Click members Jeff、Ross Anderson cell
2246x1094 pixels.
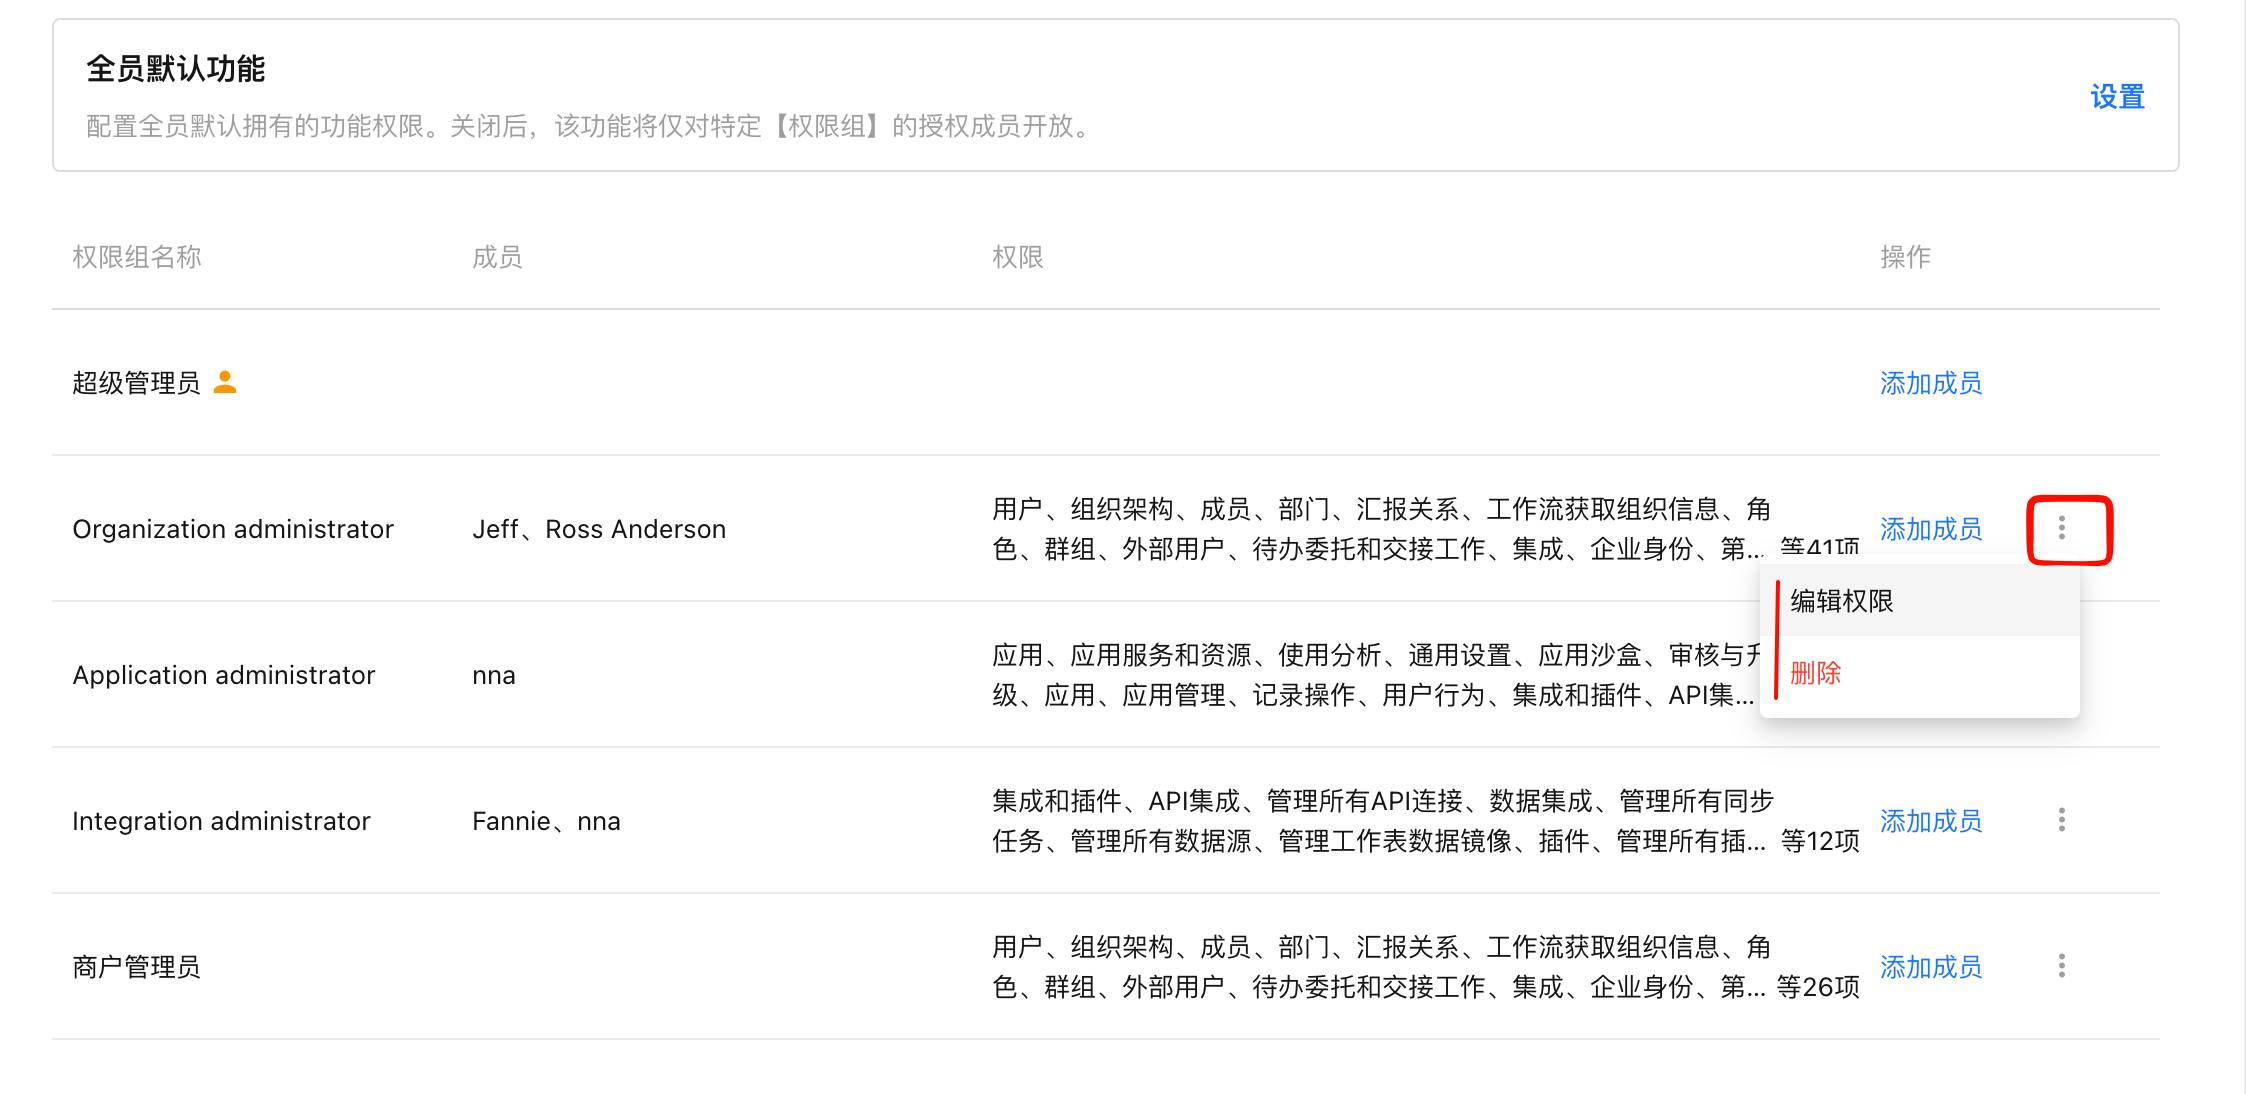point(599,529)
